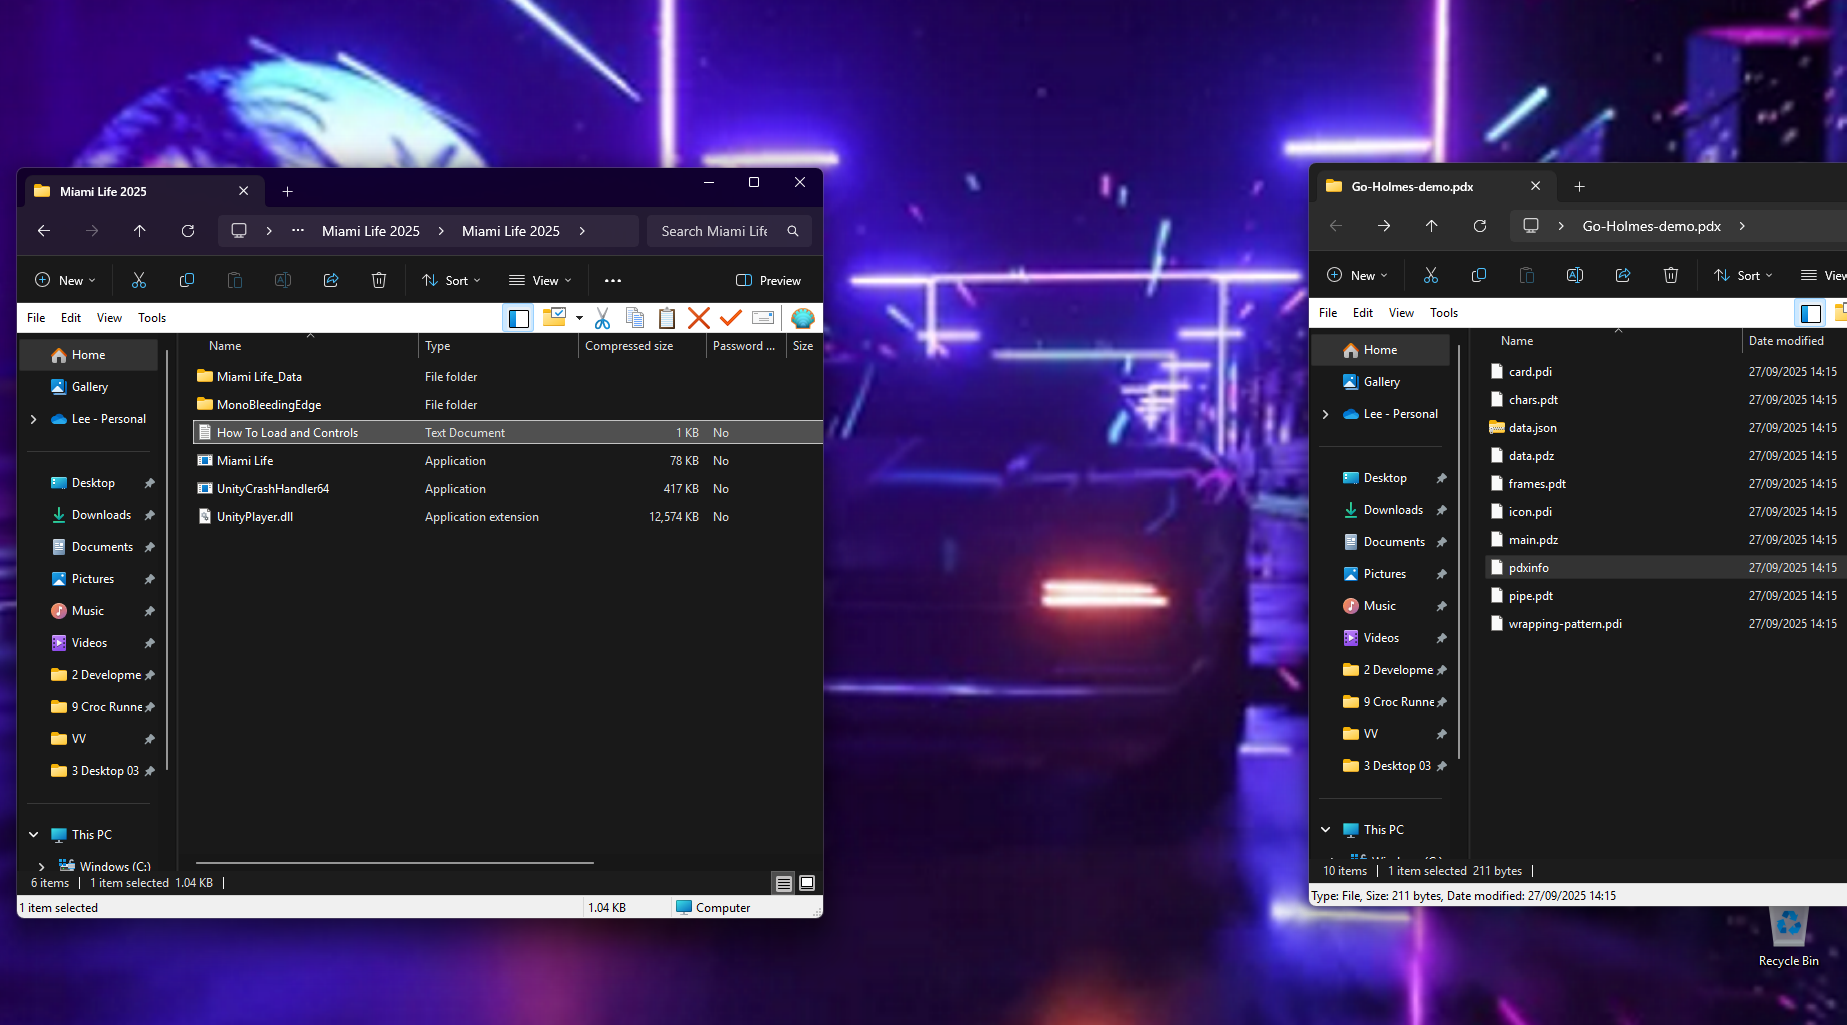
Task: Click properties card icon in Miami Life toolbar
Action: tap(763, 318)
